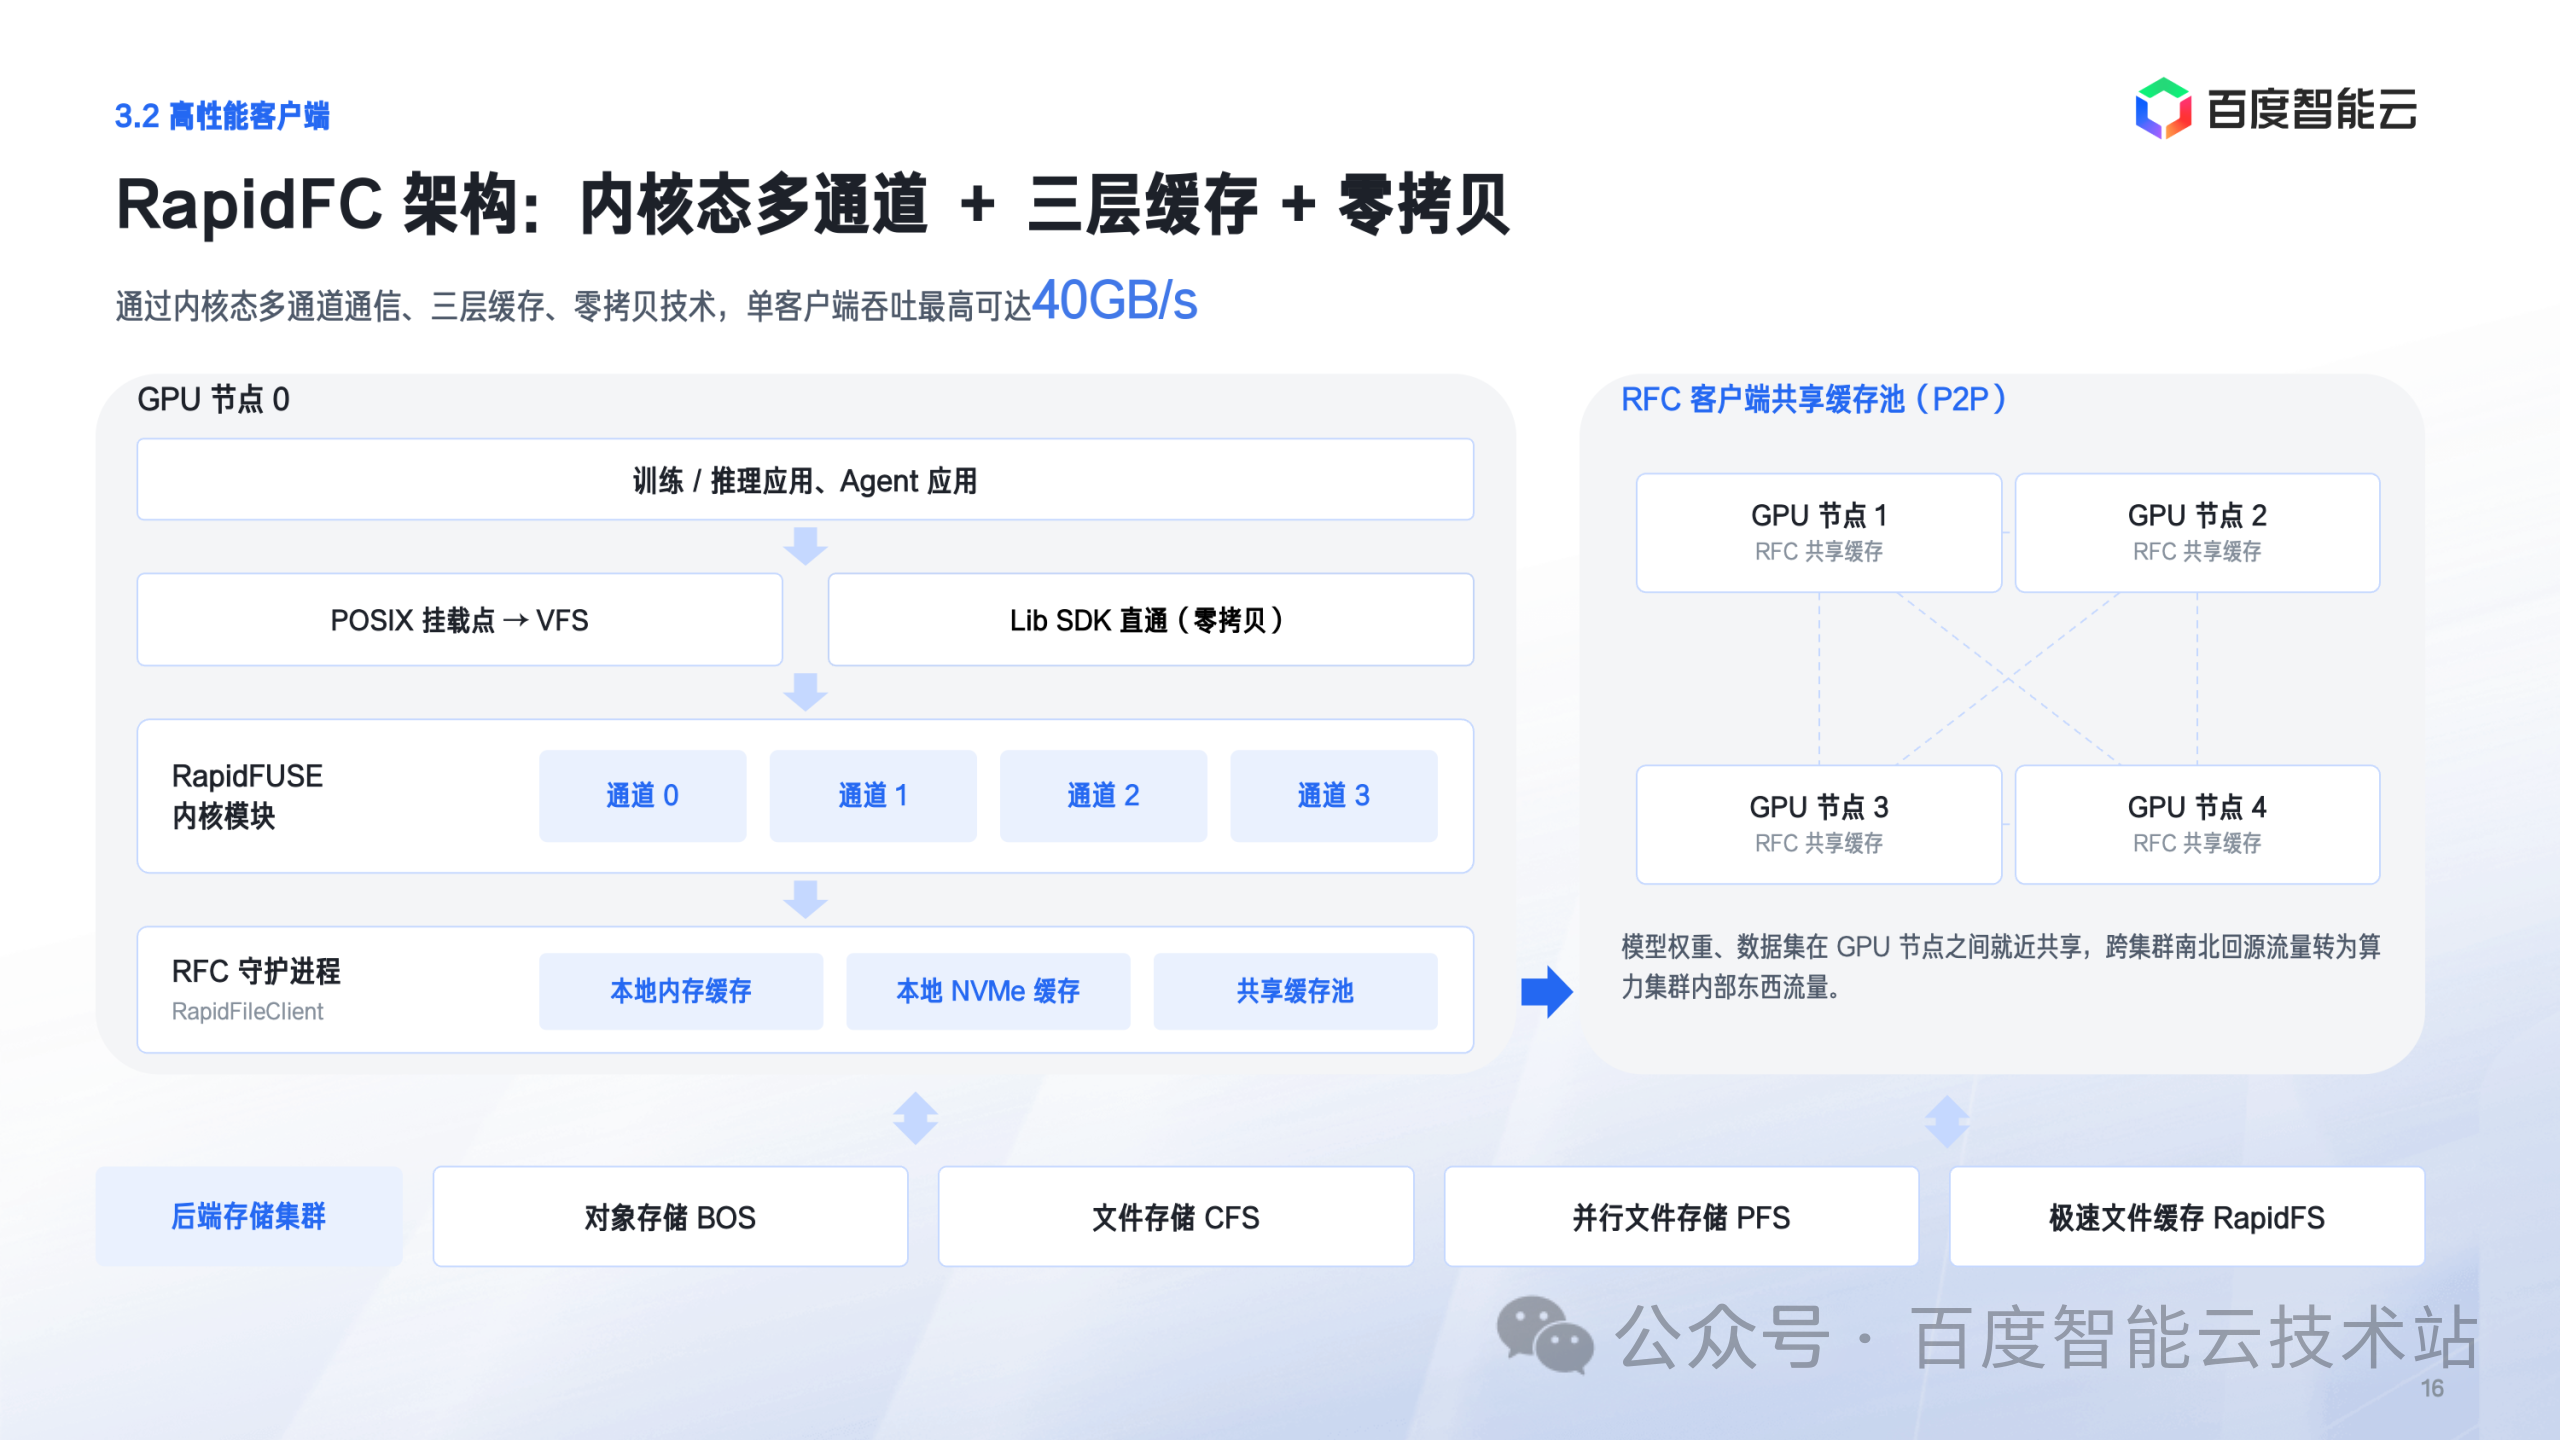The height and width of the screenshot is (1440, 2560).
Task: Select the GPU 节点 3 cache box
Action: [1818, 824]
